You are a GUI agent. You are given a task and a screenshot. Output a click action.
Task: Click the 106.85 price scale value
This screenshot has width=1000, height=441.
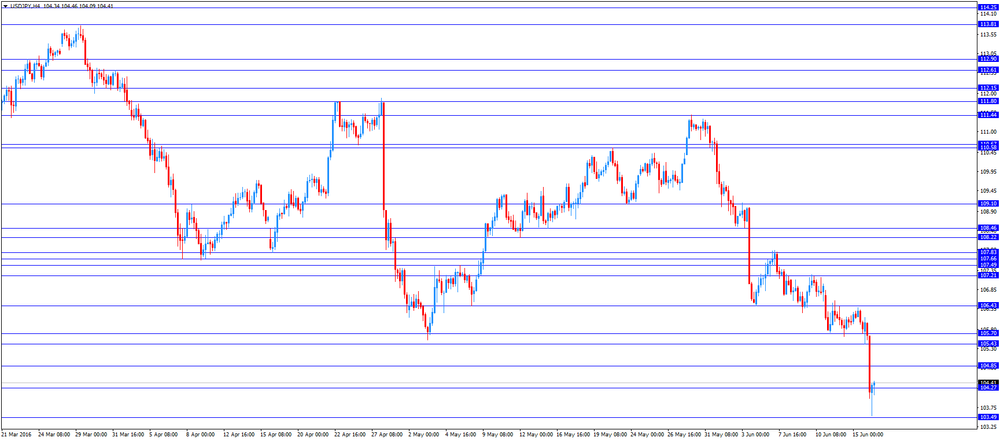[988, 290]
